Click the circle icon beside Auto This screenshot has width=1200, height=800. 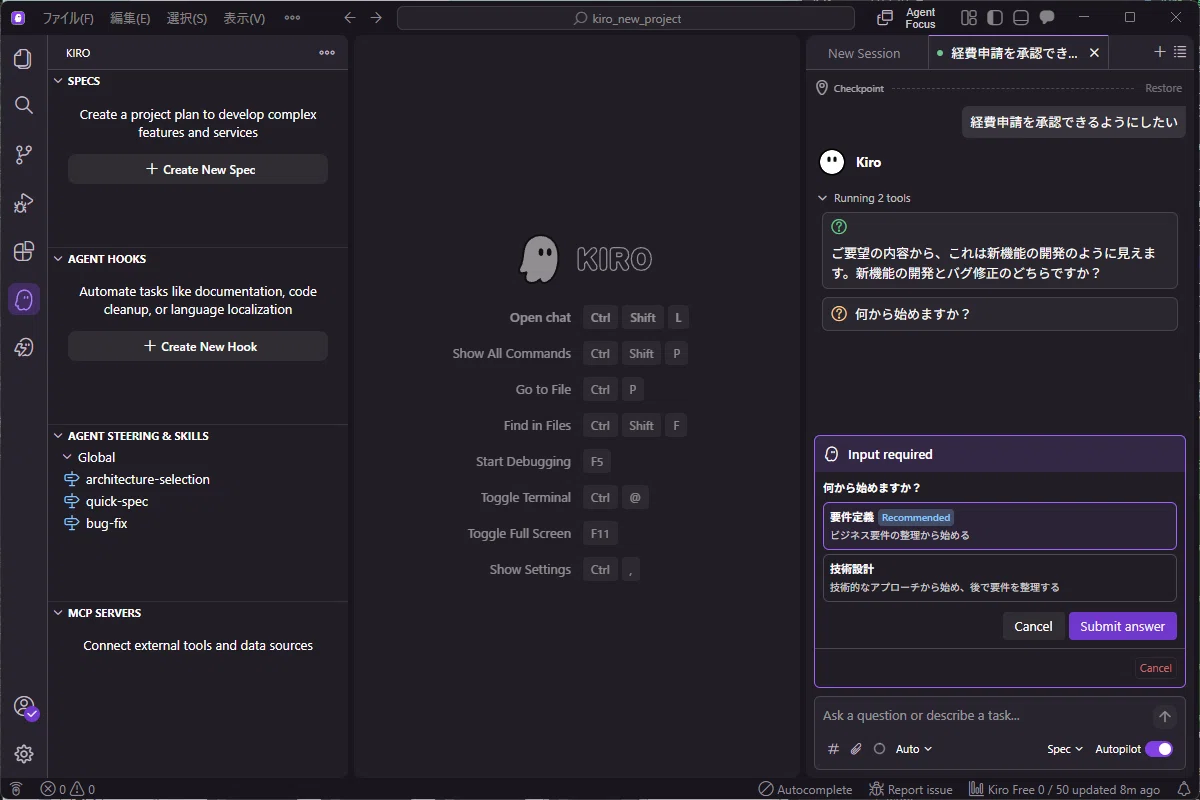tap(879, 749)
